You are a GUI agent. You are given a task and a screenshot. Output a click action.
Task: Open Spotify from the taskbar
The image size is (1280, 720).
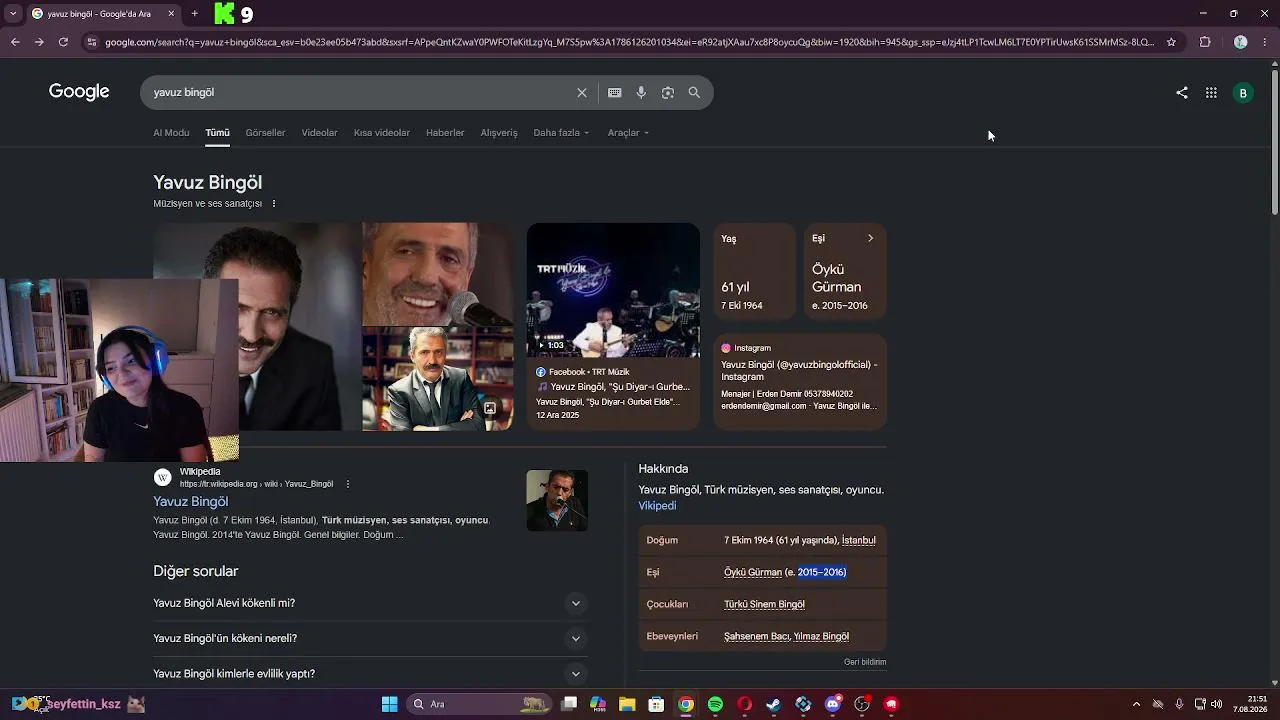click(715, 704)
